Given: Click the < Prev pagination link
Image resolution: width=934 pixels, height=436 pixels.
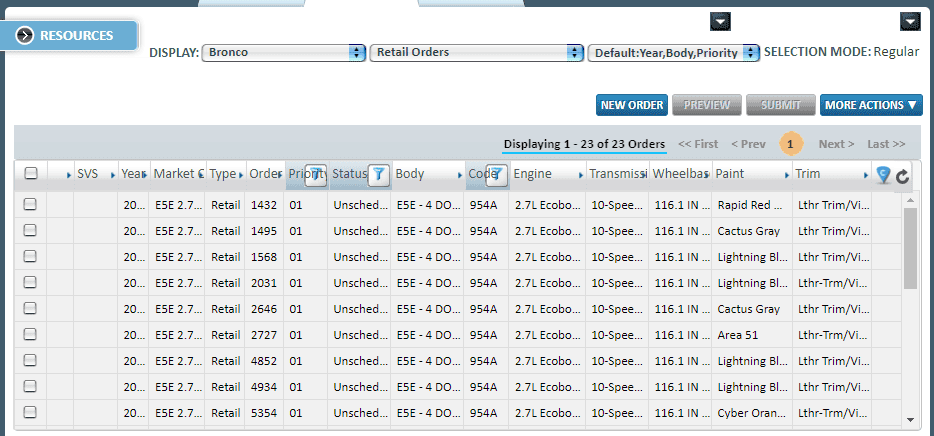Looking at the screenshot, I should click(x=748, y=144).
